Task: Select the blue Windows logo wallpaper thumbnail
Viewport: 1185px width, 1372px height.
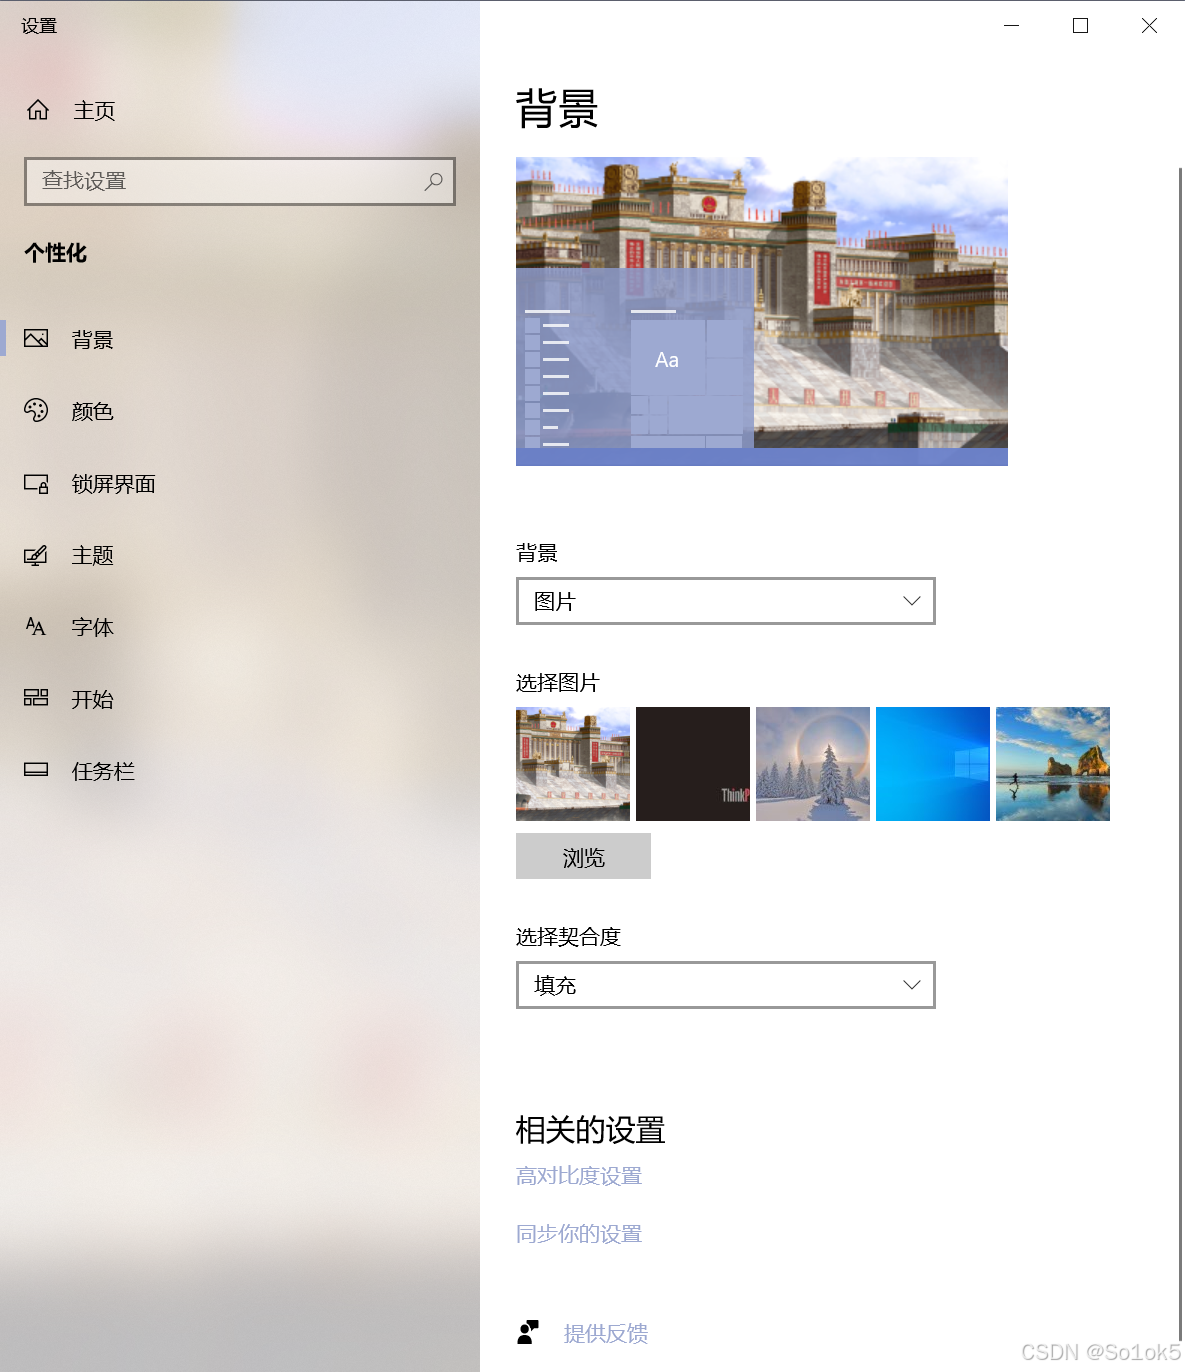Action: (933, 764)
